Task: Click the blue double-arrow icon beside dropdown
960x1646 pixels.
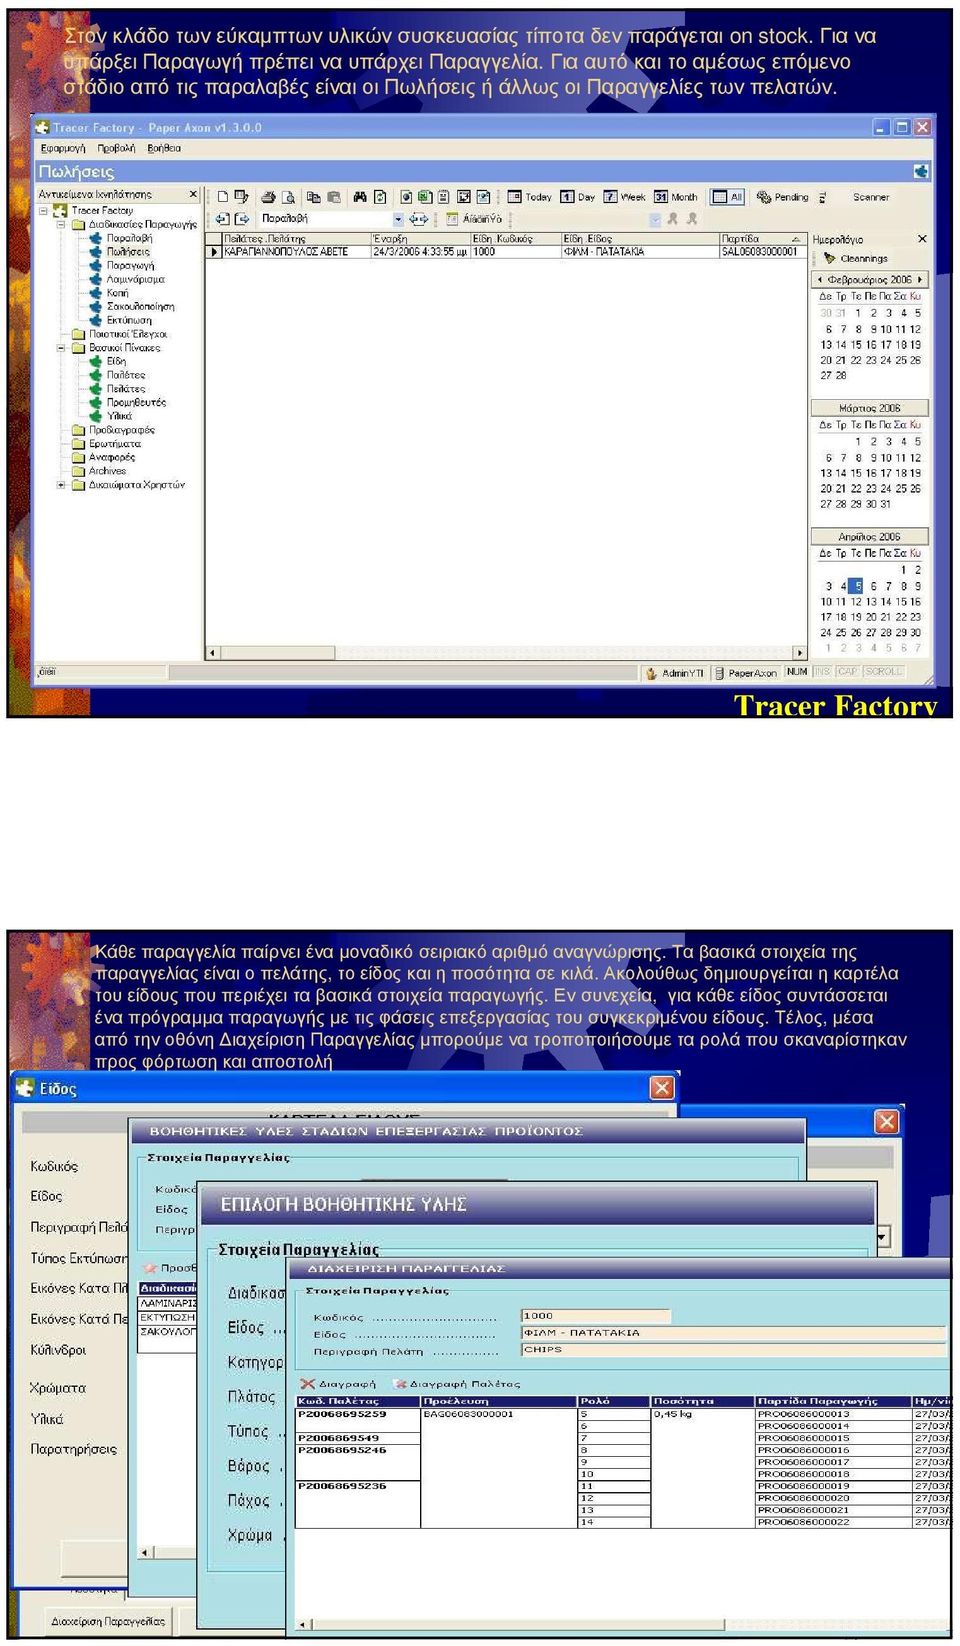Action: click(418, 219)
